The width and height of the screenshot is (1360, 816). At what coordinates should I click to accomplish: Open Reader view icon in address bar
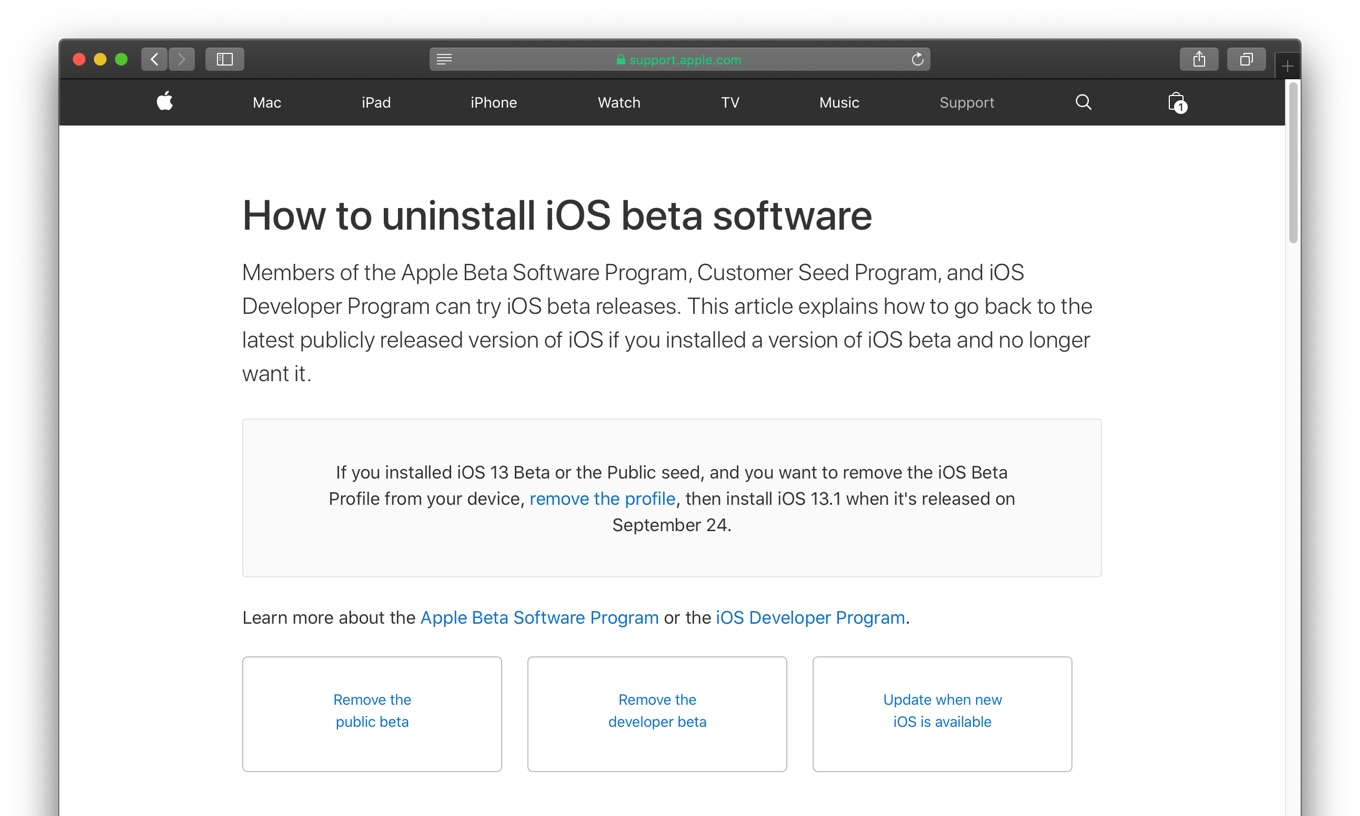click(444, 59)
